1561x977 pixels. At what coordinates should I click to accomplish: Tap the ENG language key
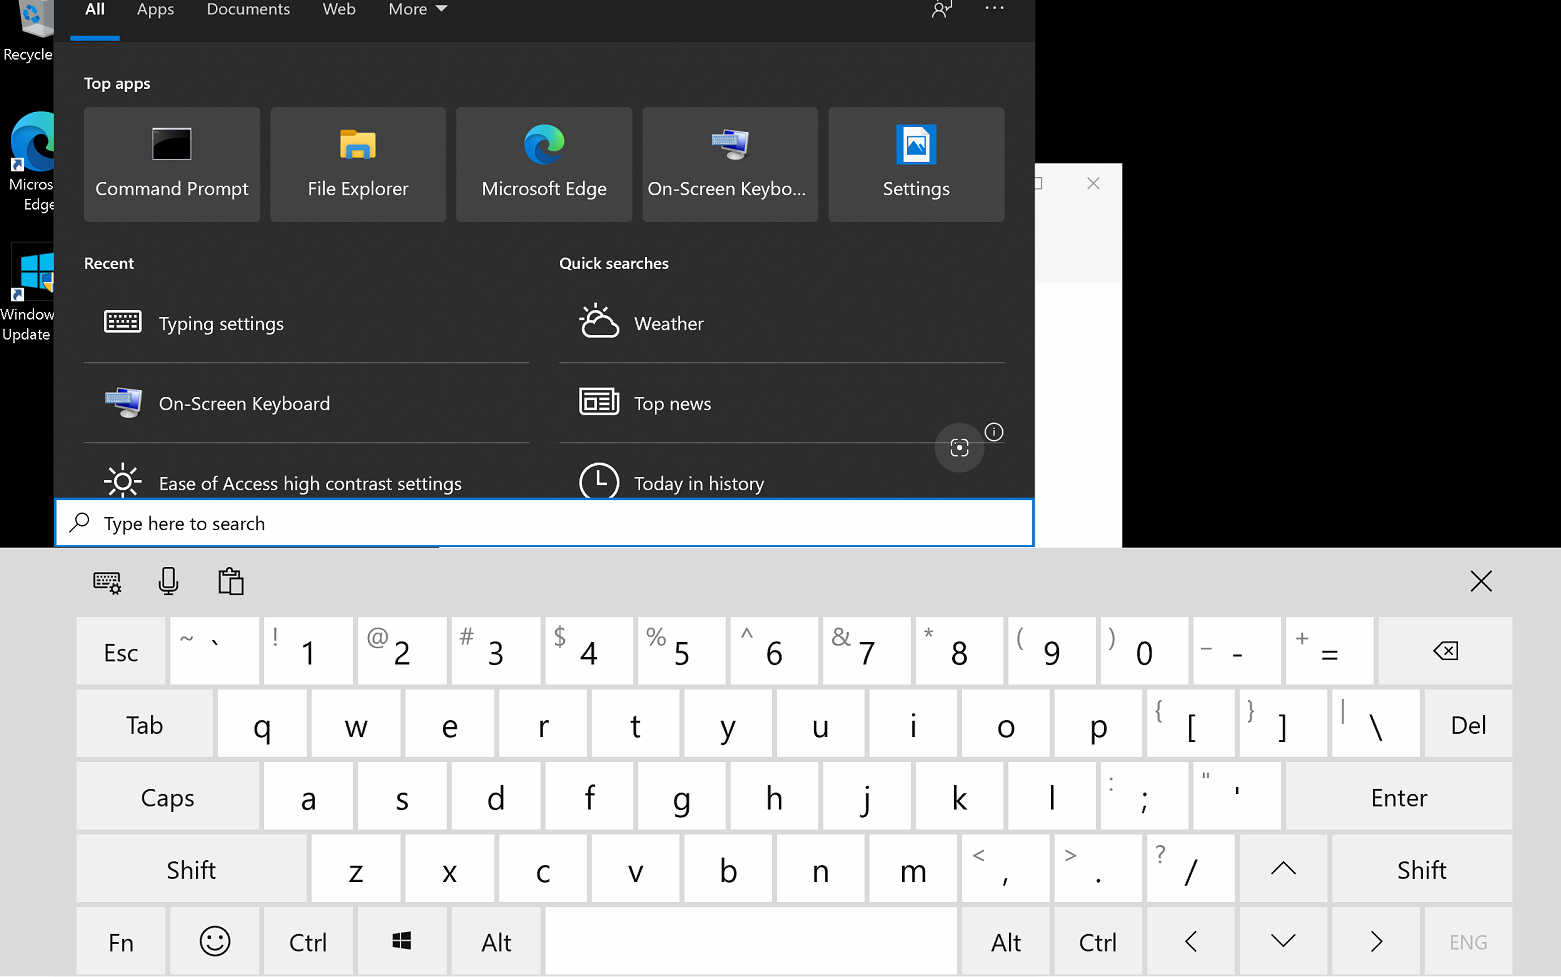(x=1468, y=942)
